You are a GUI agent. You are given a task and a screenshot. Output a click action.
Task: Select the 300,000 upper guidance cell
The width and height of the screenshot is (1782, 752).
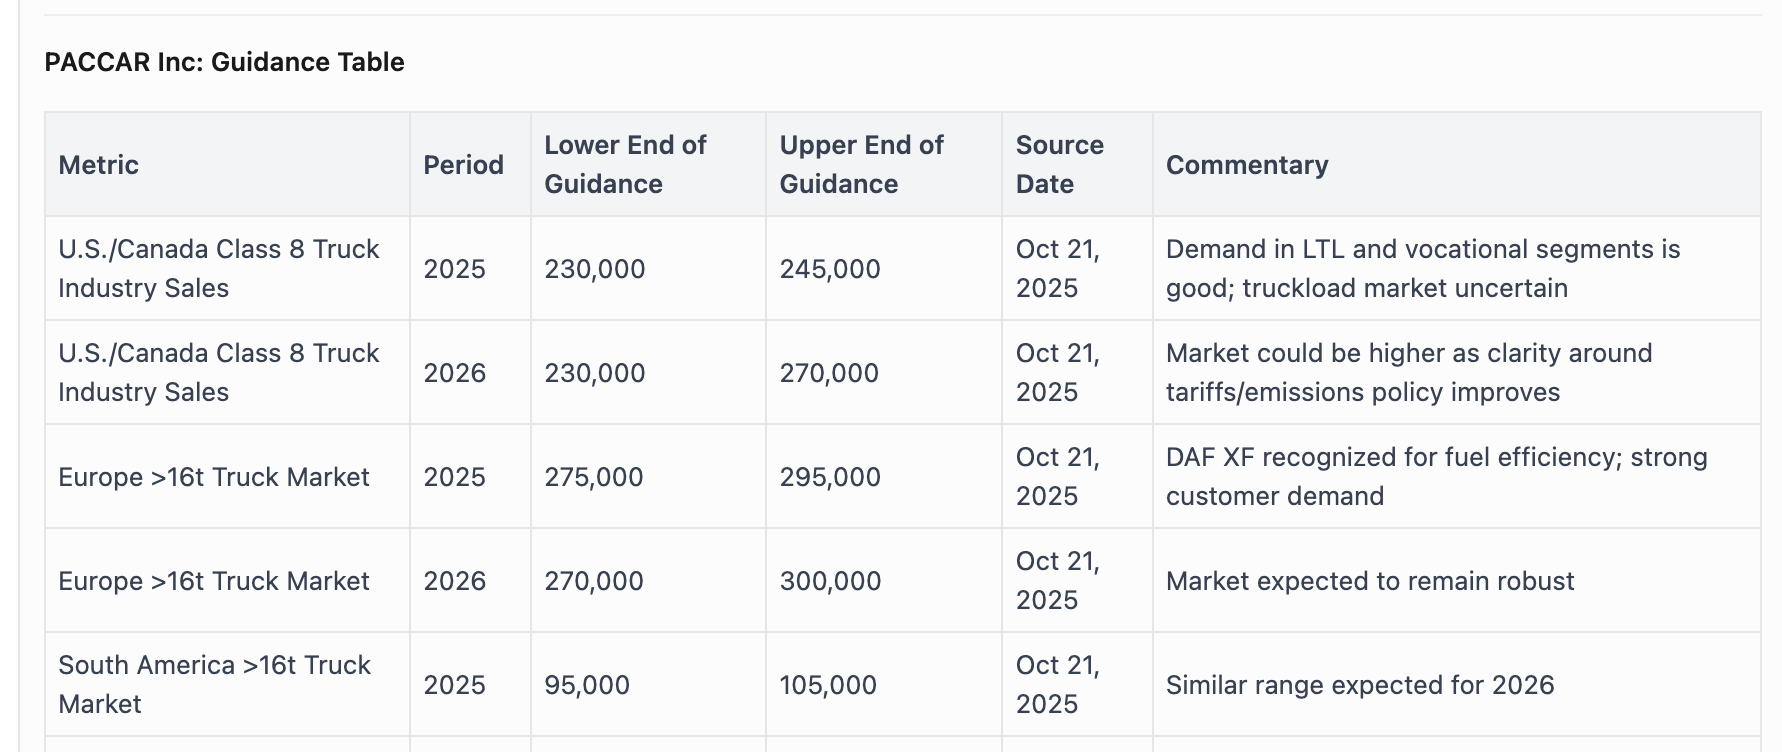pyautogui.click(x=830, y=581)
